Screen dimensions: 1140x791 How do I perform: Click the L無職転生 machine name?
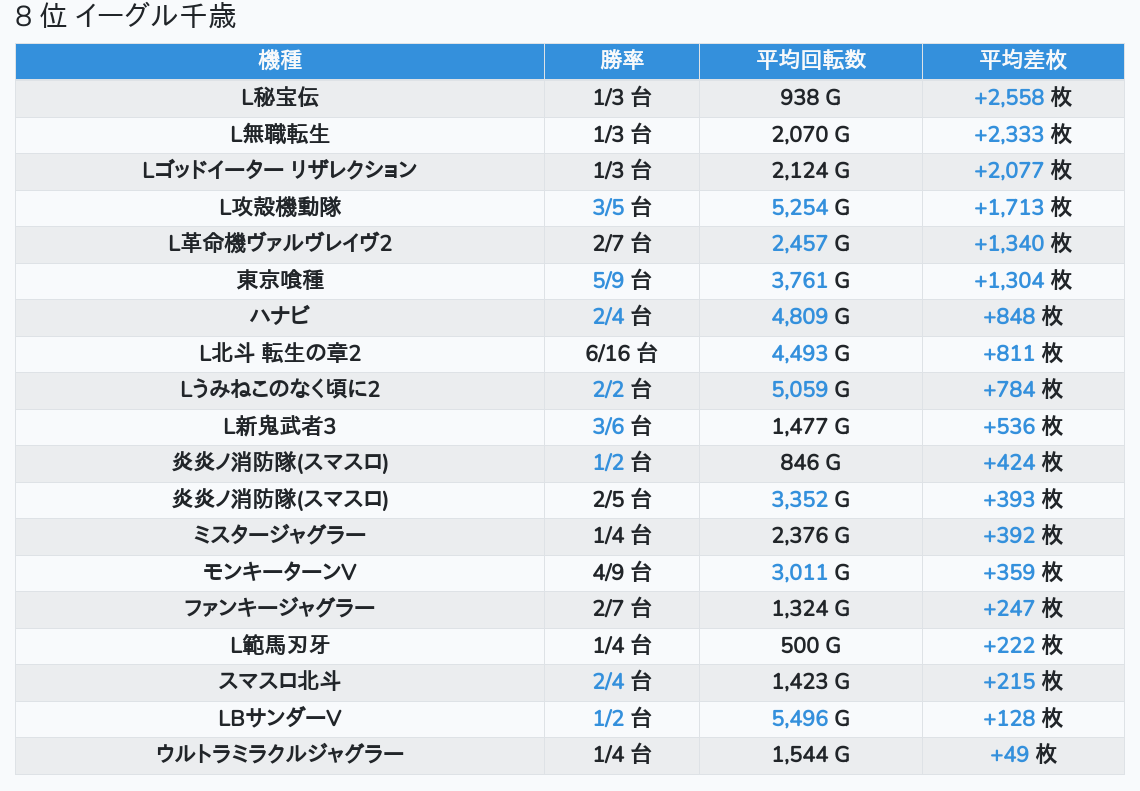coord(280,134)
